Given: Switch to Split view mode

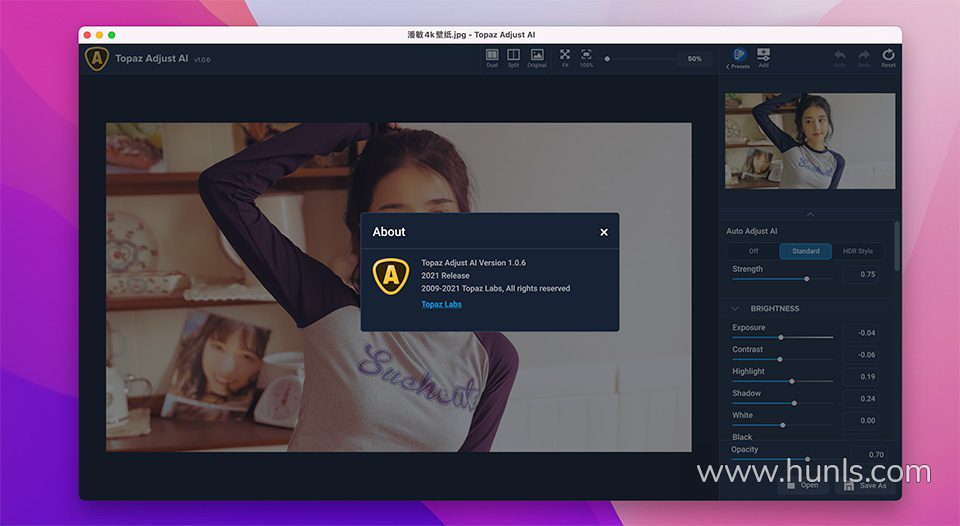Looking at the screenshot, I should [x=514, y=58].
